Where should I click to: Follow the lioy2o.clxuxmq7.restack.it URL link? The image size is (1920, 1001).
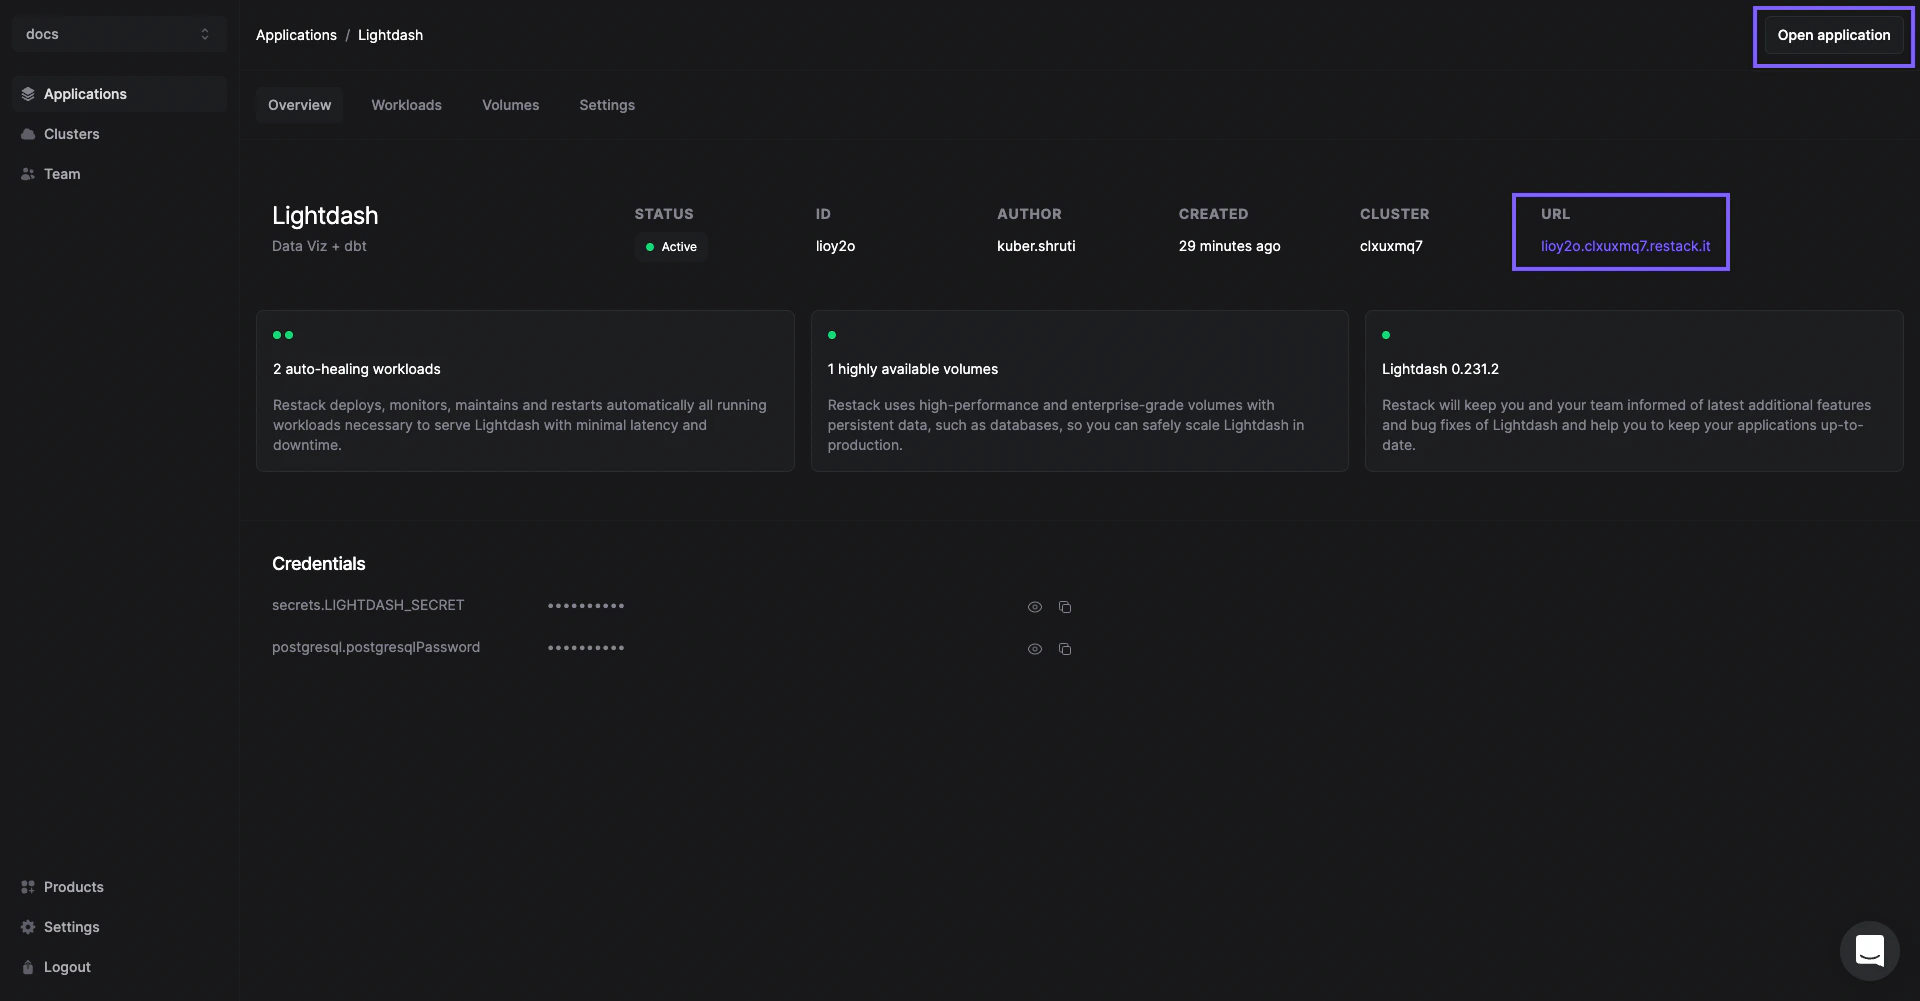click(1625, 246)
